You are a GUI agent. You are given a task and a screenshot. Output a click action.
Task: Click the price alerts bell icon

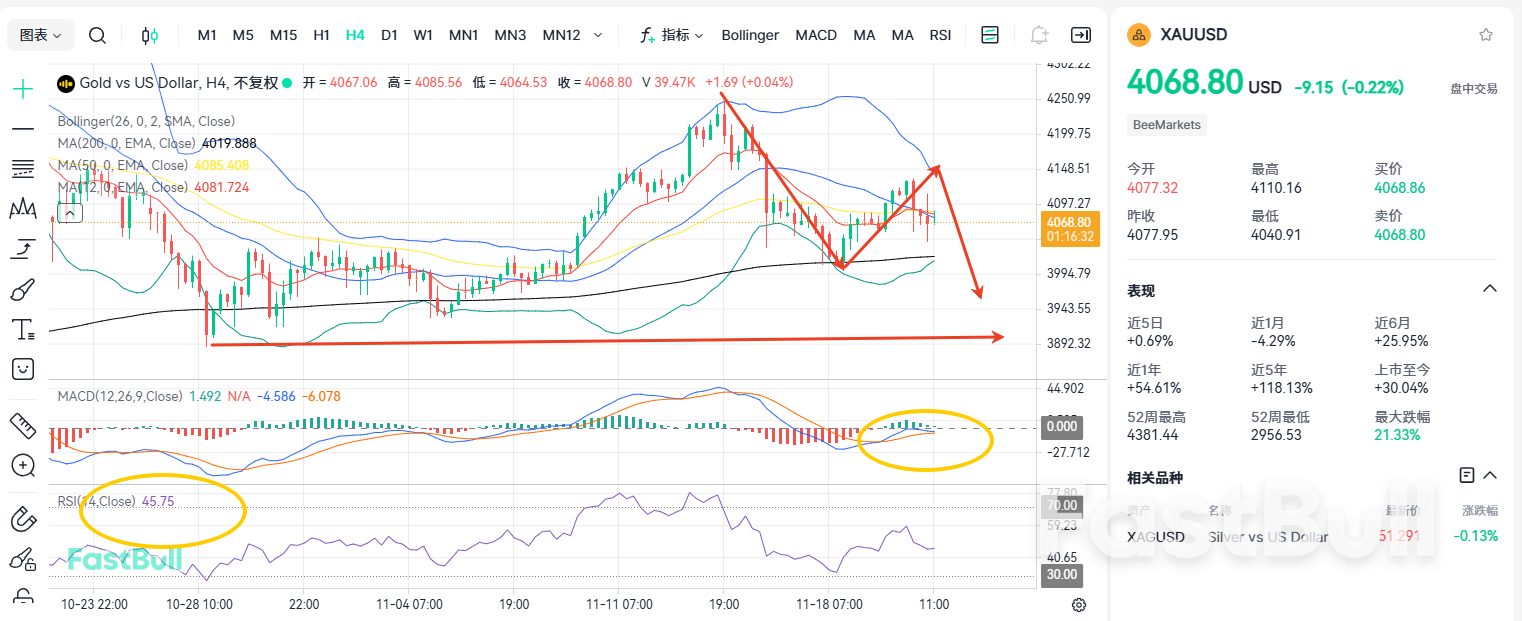pos(1039,34)
